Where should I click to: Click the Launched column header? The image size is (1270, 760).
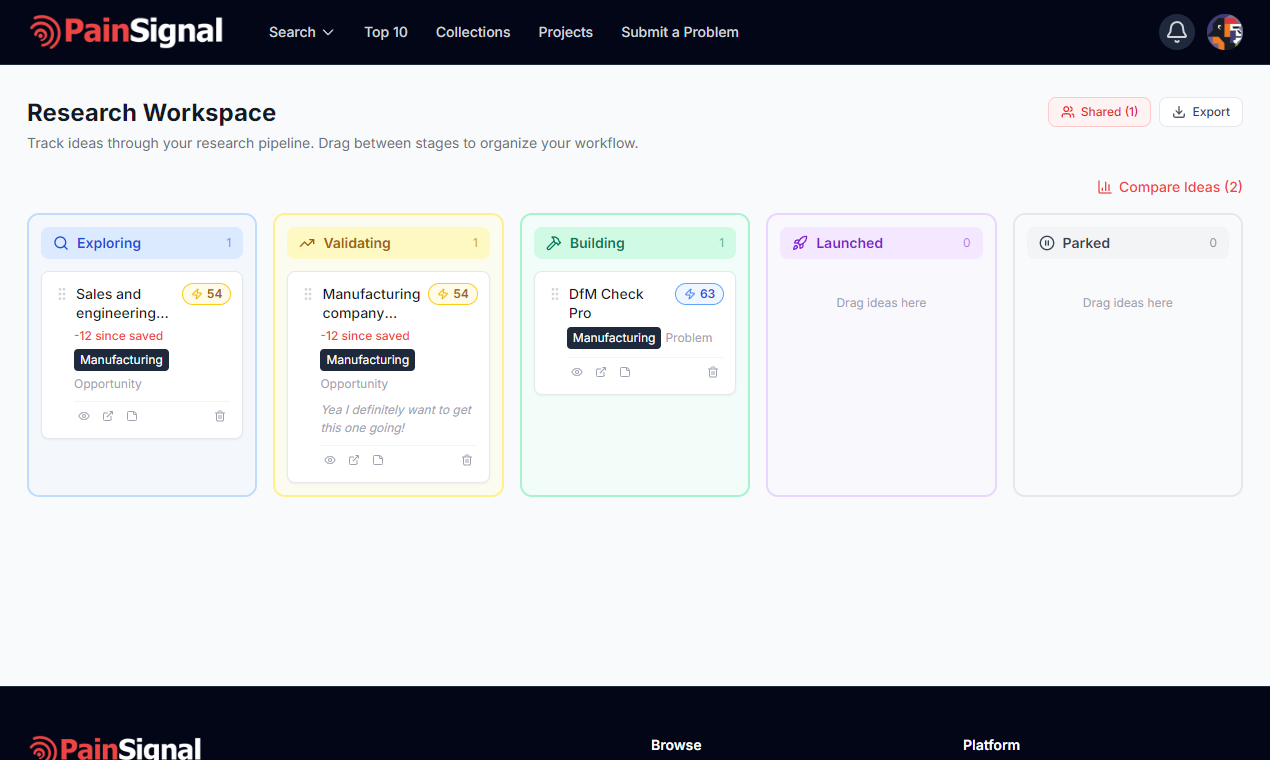pyautogui.click(x=881, y=243)
